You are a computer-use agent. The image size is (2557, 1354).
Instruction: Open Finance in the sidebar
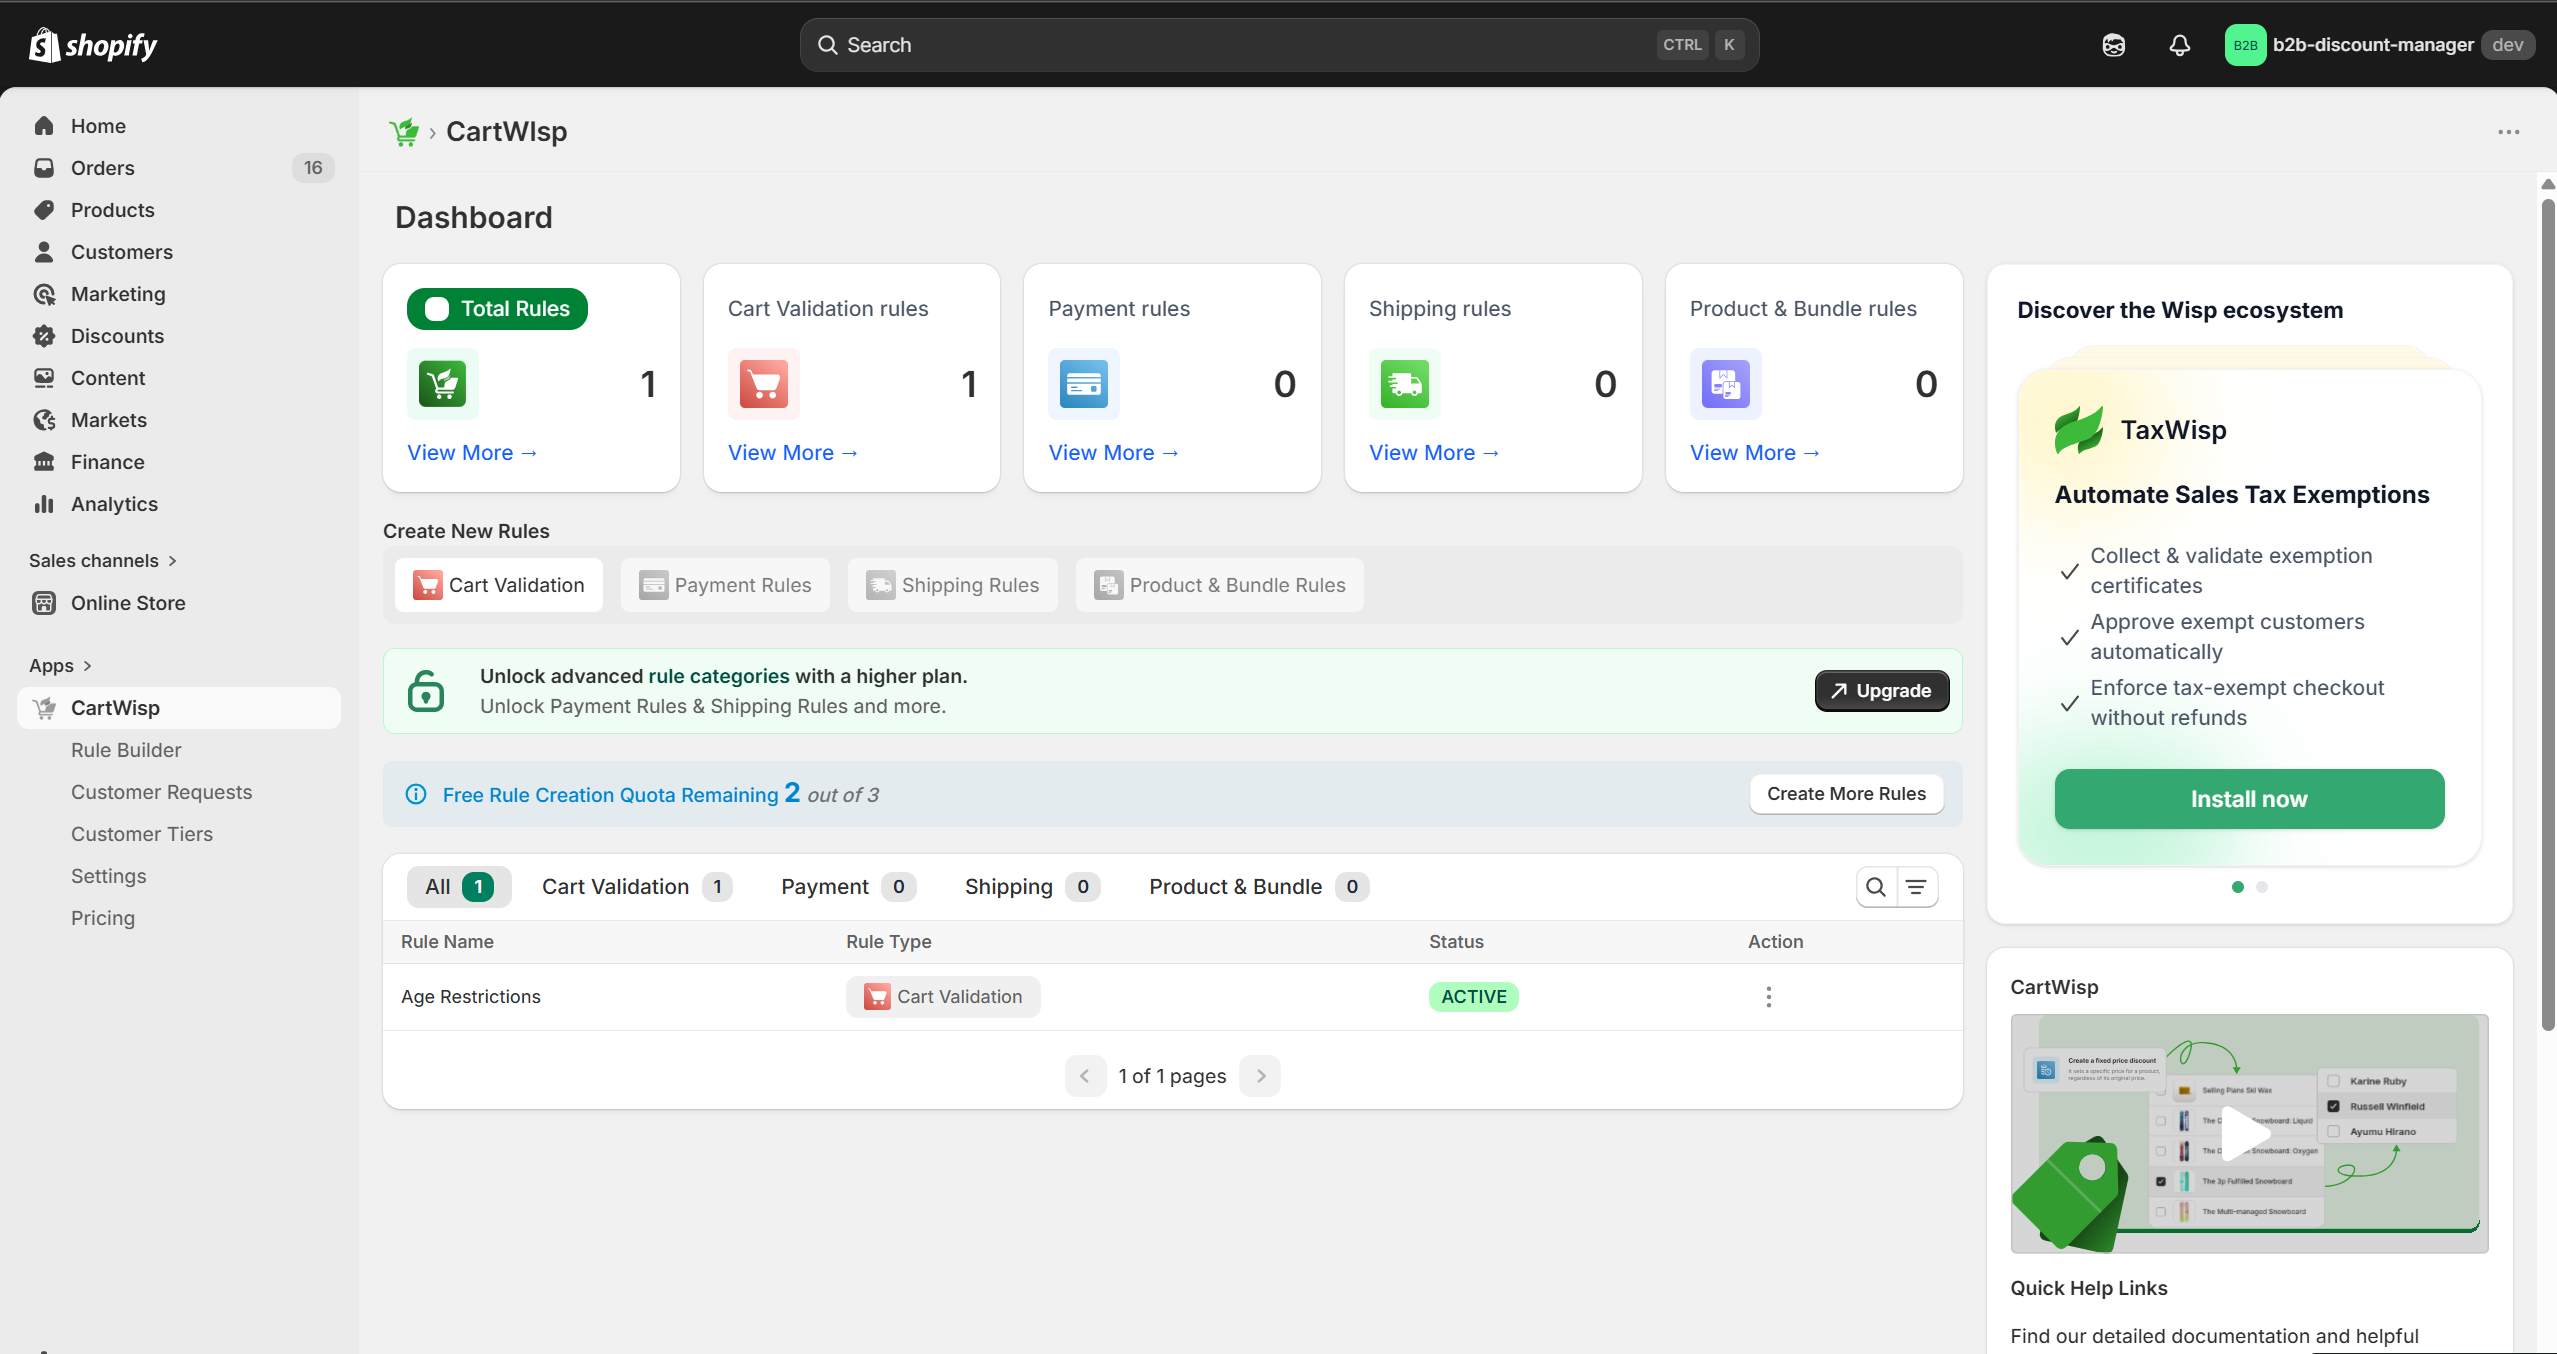click(179, 462)
